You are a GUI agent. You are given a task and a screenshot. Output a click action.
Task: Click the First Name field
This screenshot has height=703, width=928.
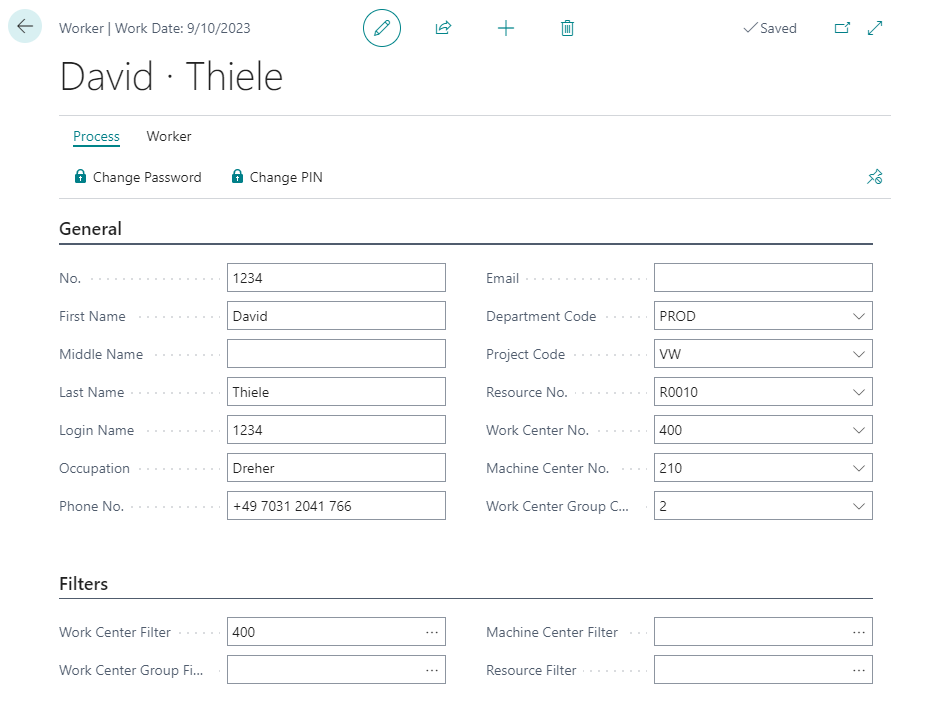(336, 316)
